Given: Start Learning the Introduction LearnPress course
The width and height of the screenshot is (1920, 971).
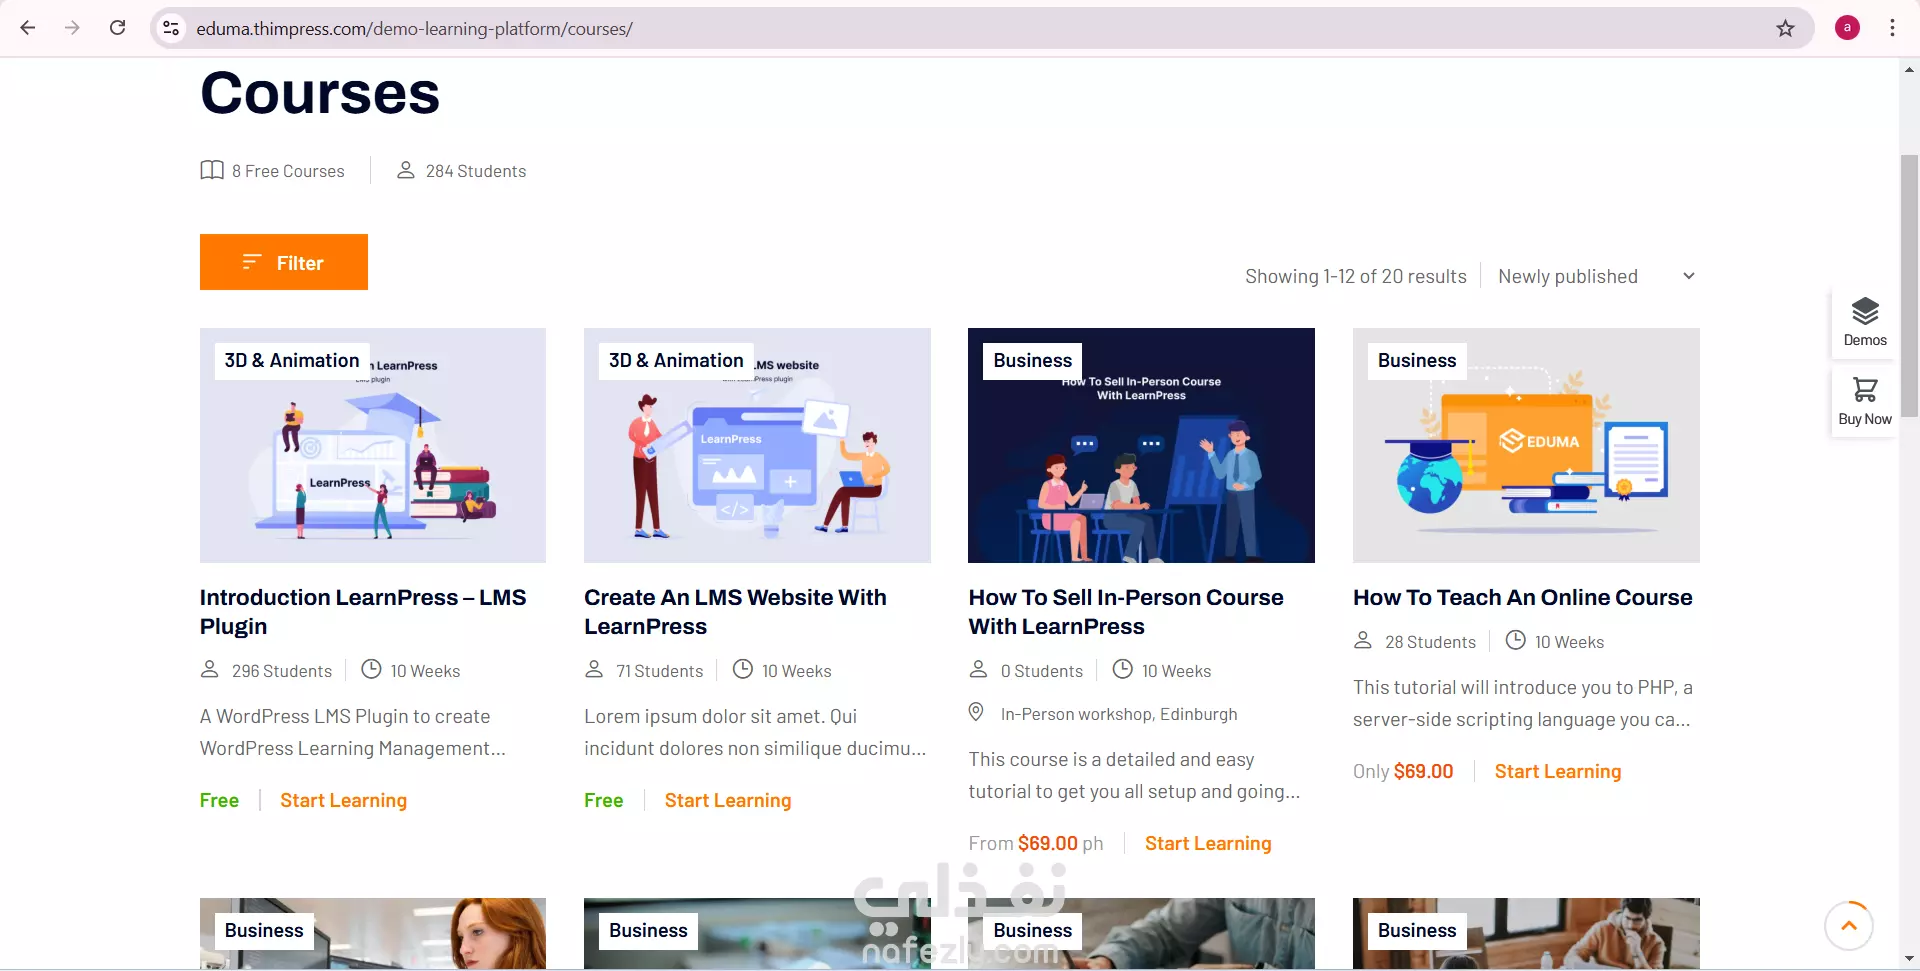Looking at the screenshot, I should [x=343, y=800].
